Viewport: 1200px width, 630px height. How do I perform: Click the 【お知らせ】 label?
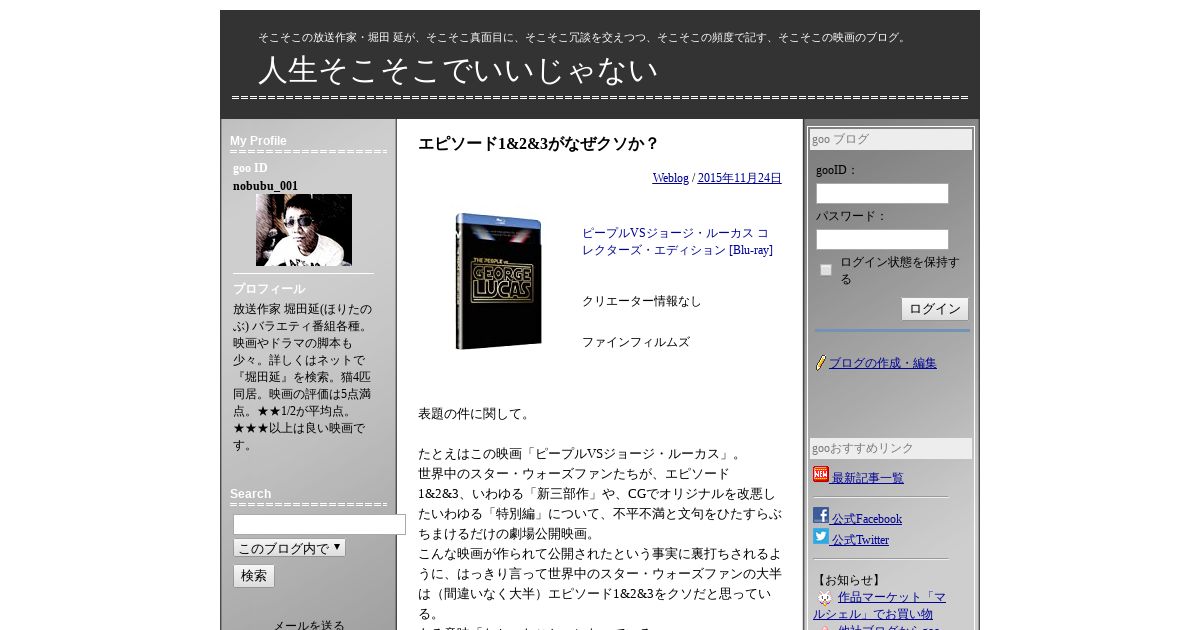[x=849, y=580]
